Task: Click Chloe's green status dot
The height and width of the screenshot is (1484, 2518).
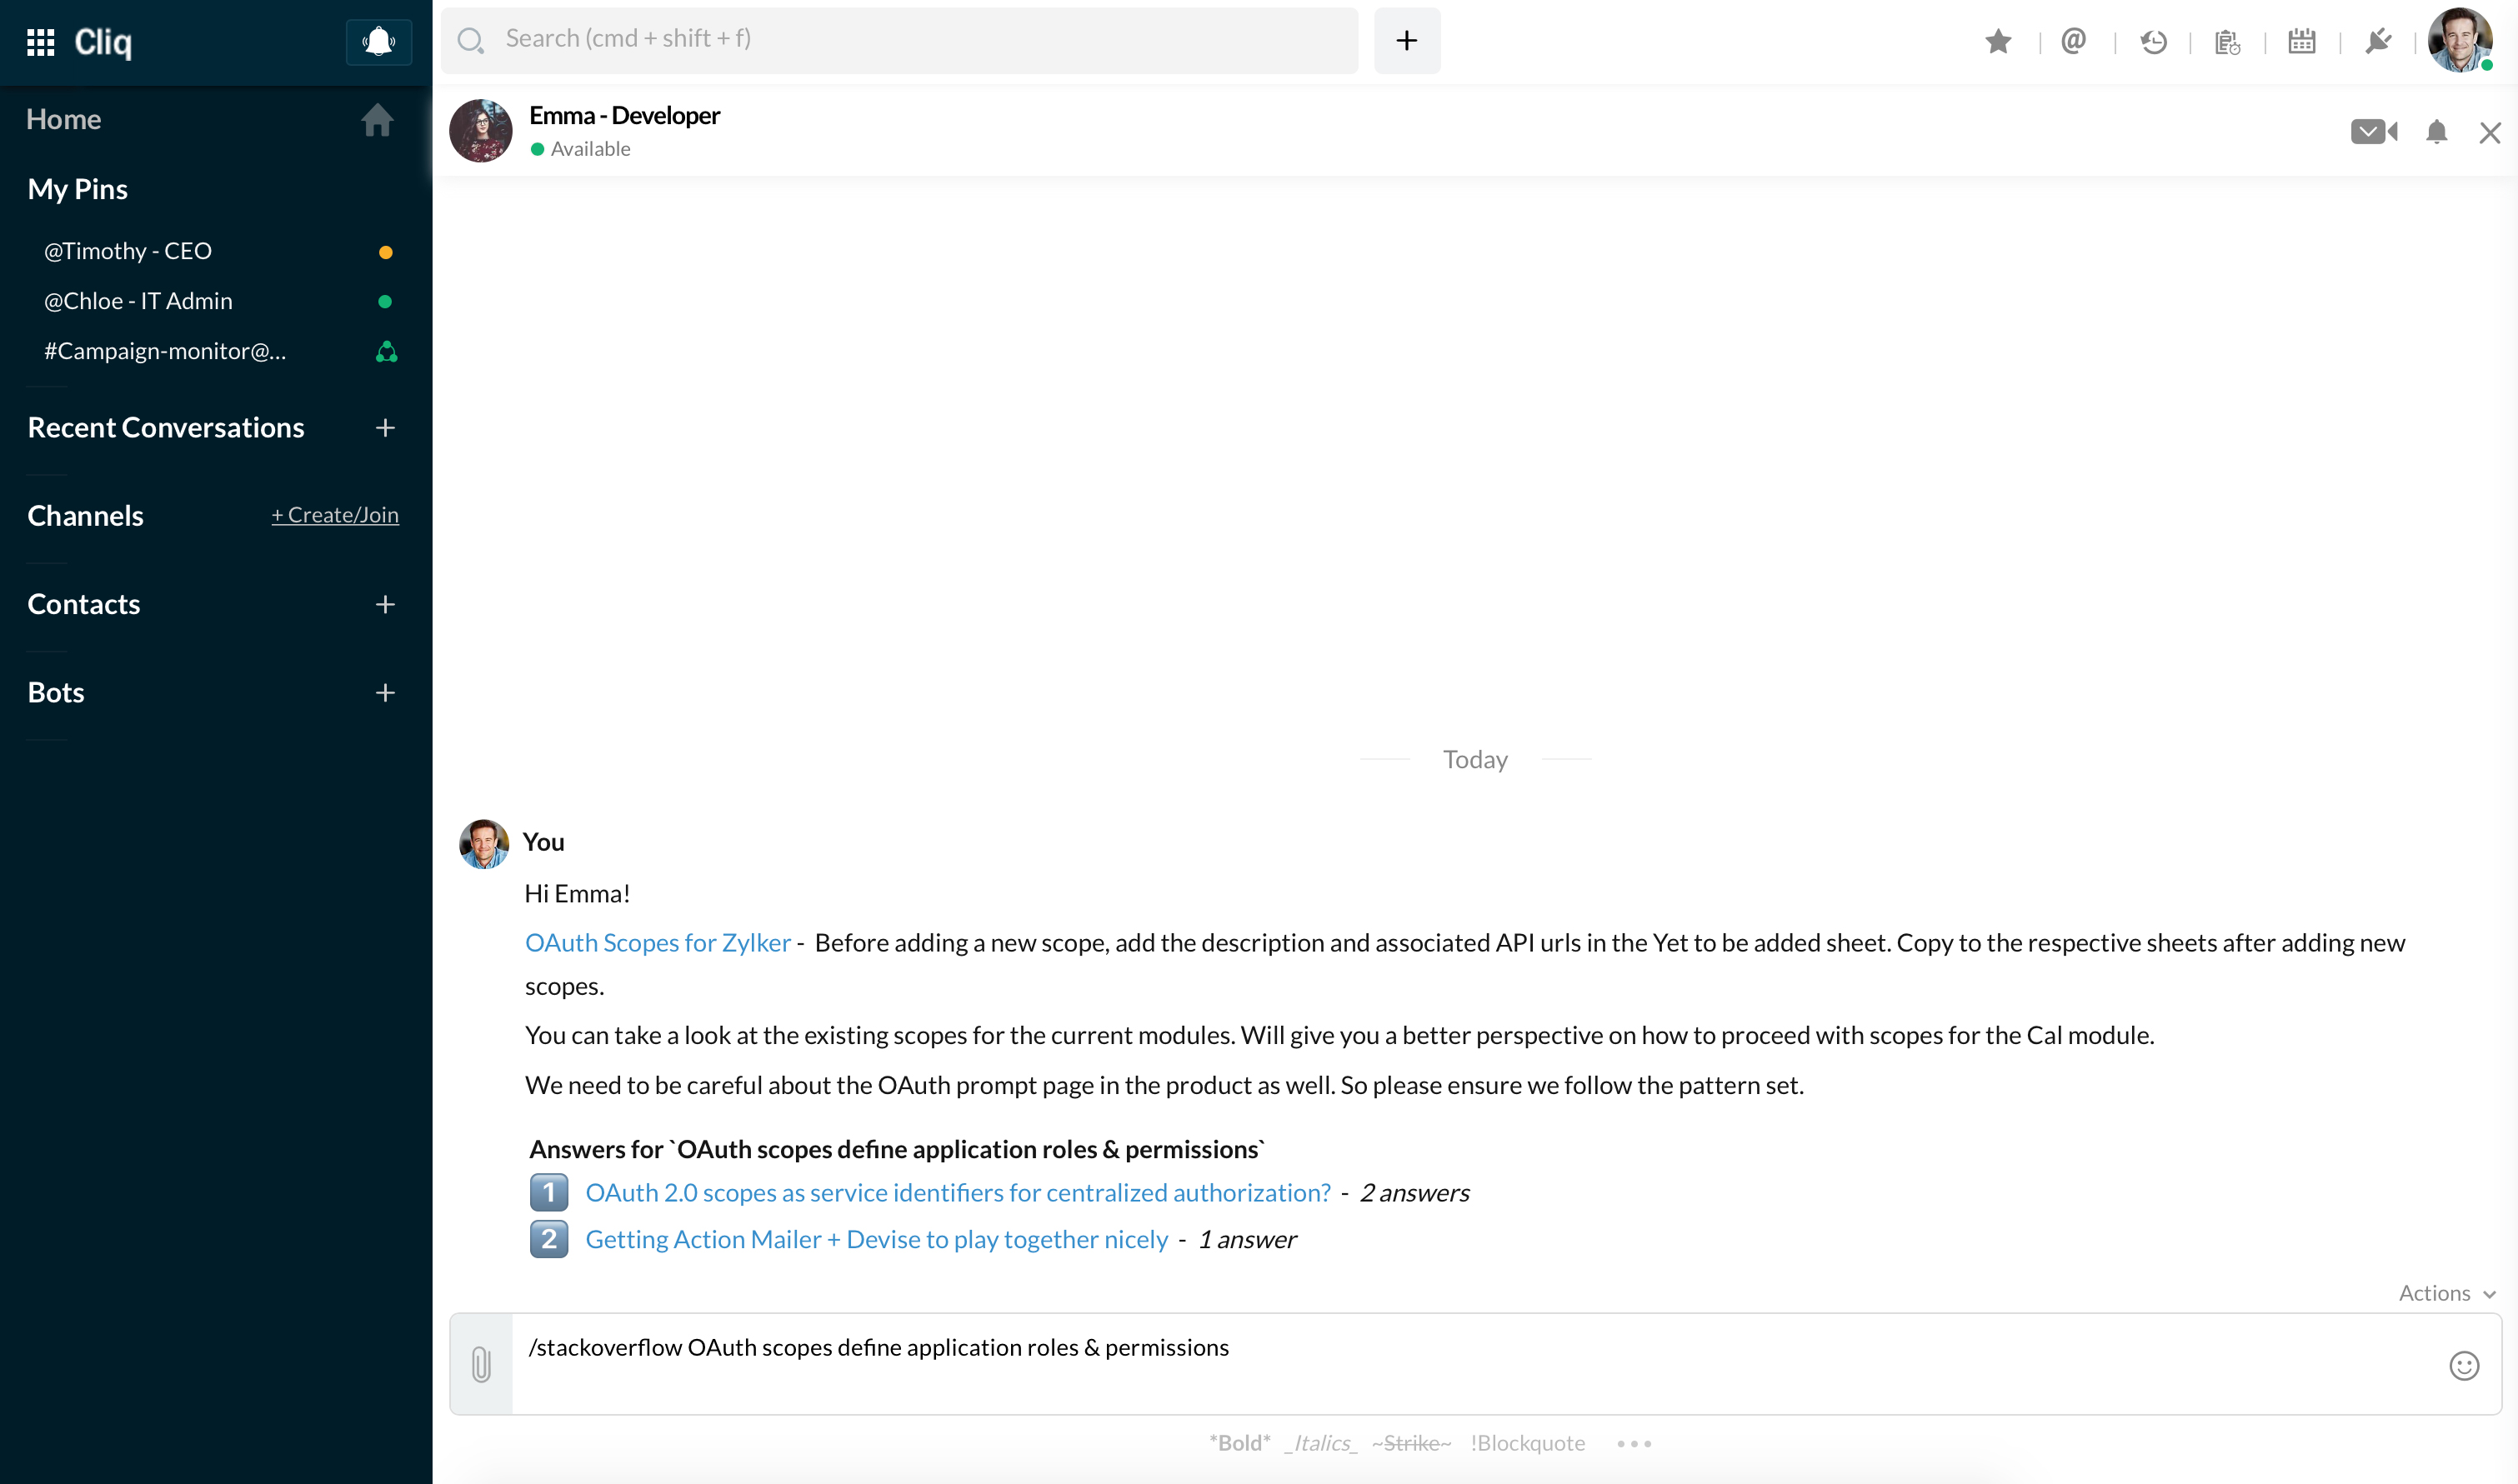Action: [x=385, y=302]
